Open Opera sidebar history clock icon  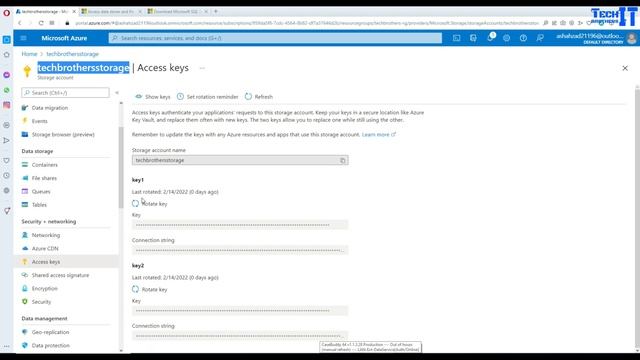tap(7, 176)
